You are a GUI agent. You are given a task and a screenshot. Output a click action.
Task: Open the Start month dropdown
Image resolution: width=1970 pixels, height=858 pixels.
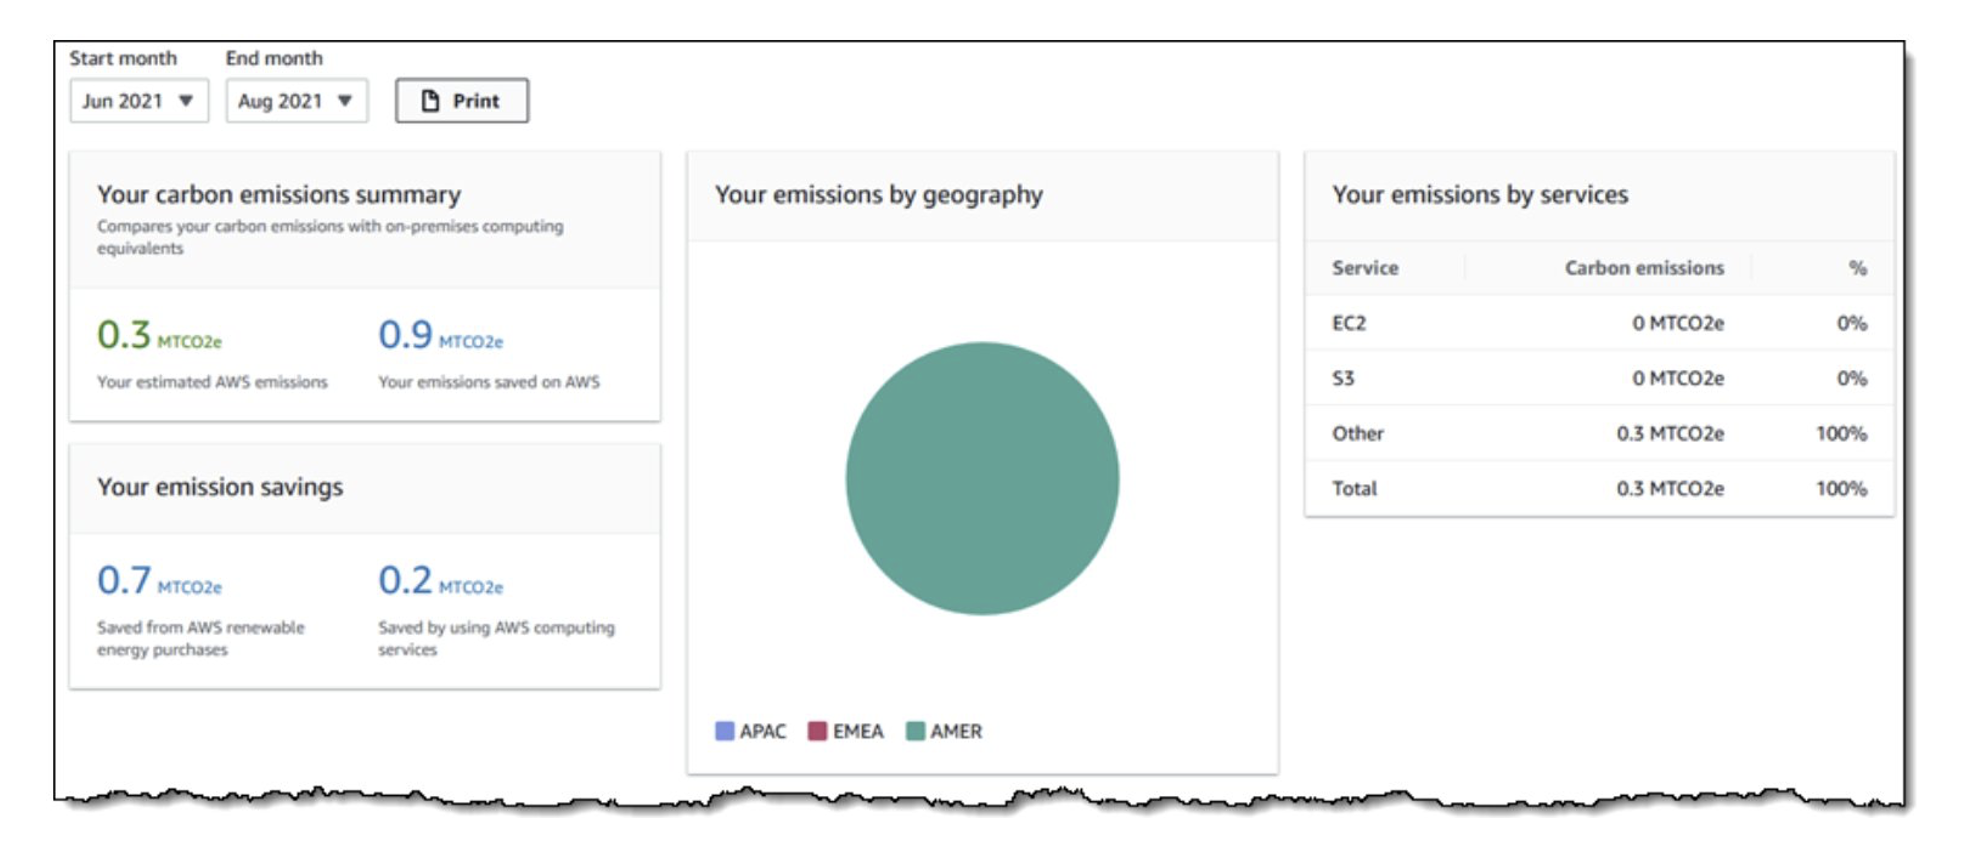pos(138,101)
